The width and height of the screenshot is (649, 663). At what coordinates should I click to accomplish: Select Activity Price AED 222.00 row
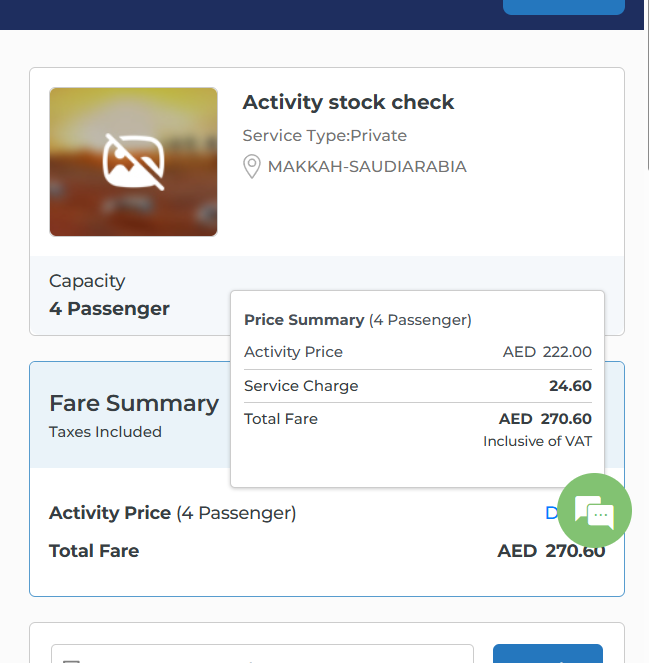coord(417,352)
